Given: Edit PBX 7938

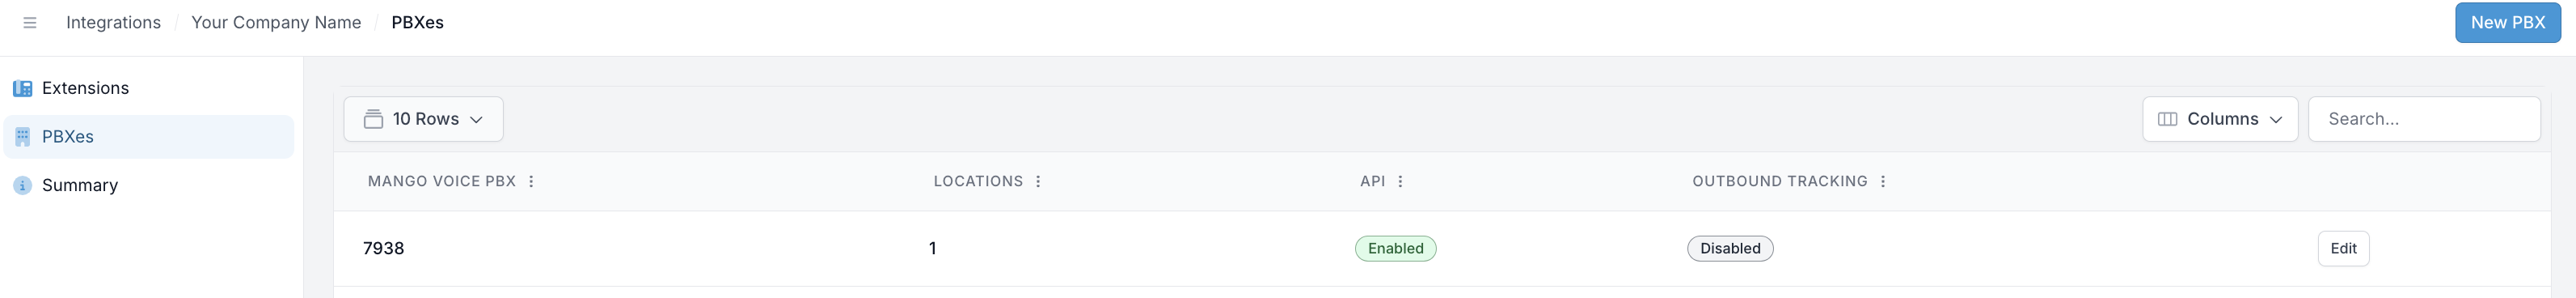Looking at the screenshot, I should [x=2343, y=248].
